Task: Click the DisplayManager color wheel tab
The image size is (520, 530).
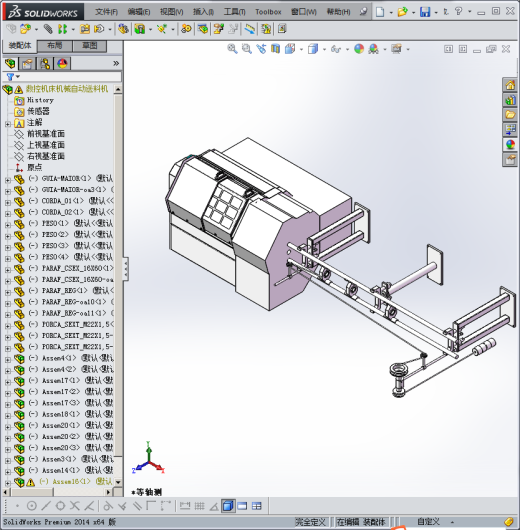Action: [62, 64]
